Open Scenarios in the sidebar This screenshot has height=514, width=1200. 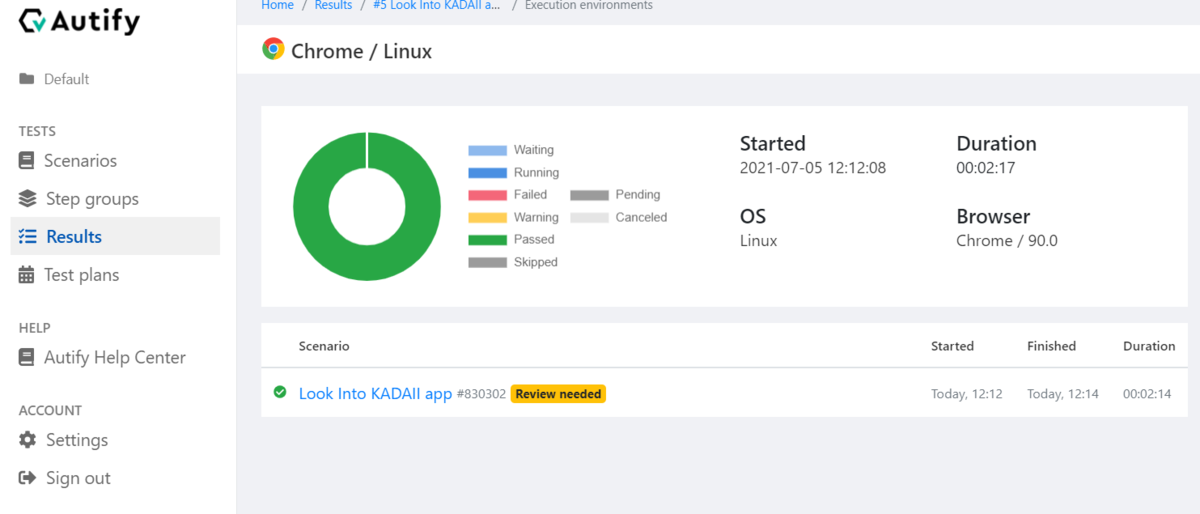(80, 161)
